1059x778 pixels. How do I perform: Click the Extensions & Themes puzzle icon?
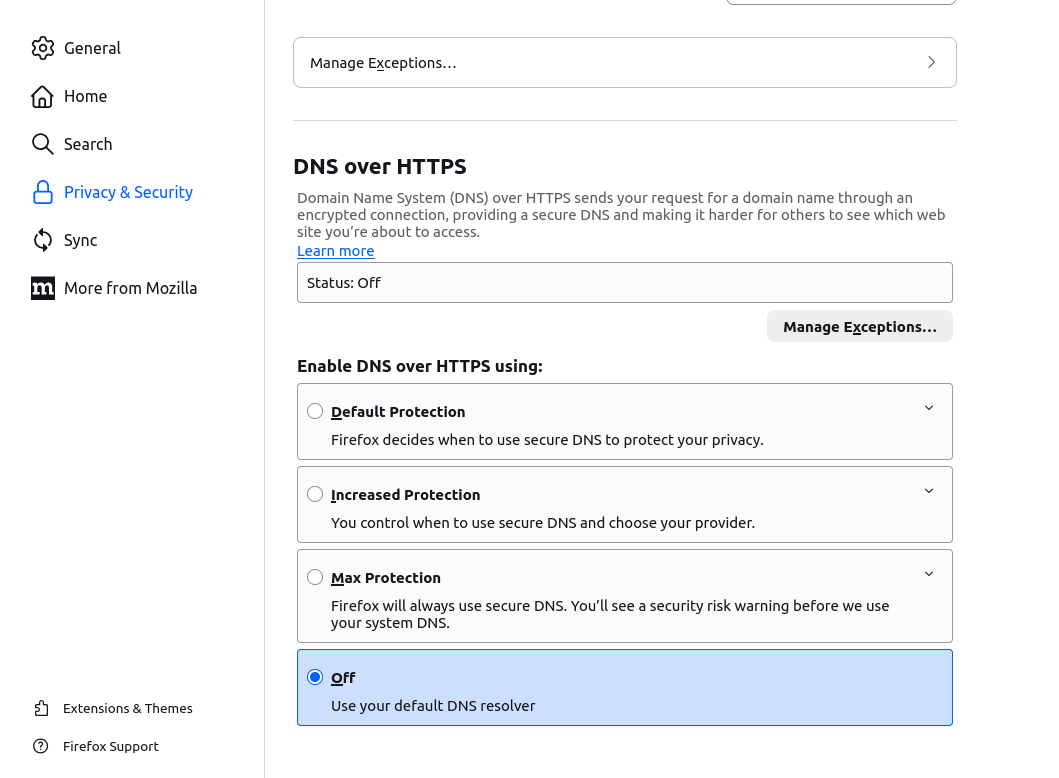point(41,708)
